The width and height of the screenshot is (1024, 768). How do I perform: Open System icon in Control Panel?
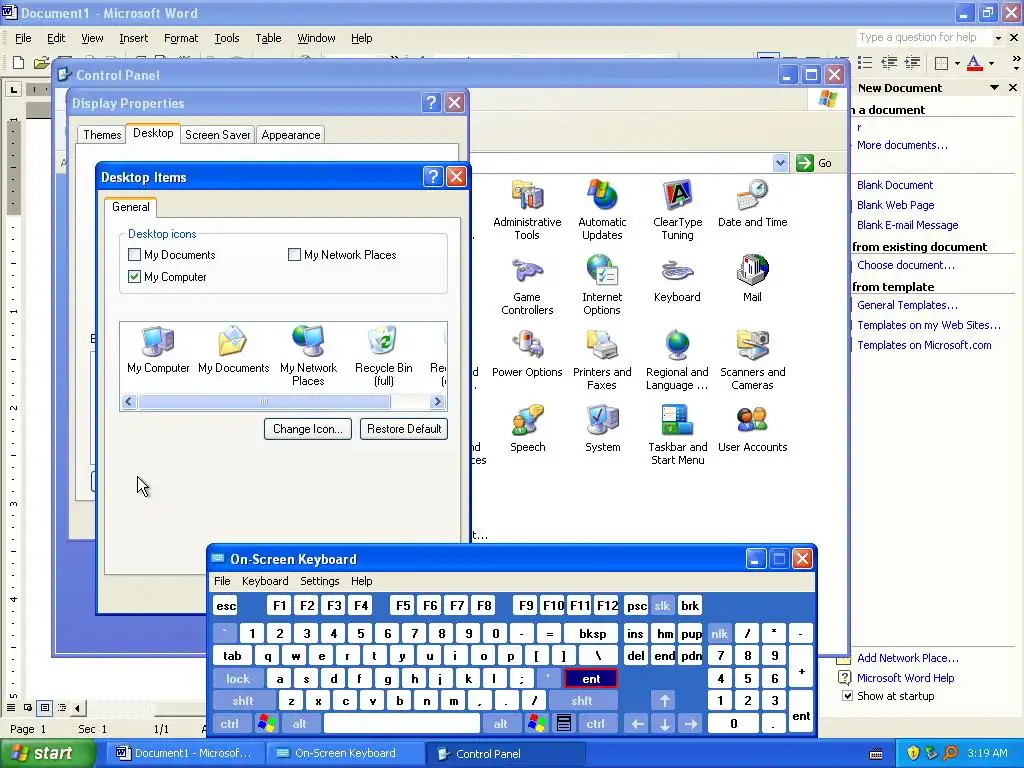coord(602,429)
